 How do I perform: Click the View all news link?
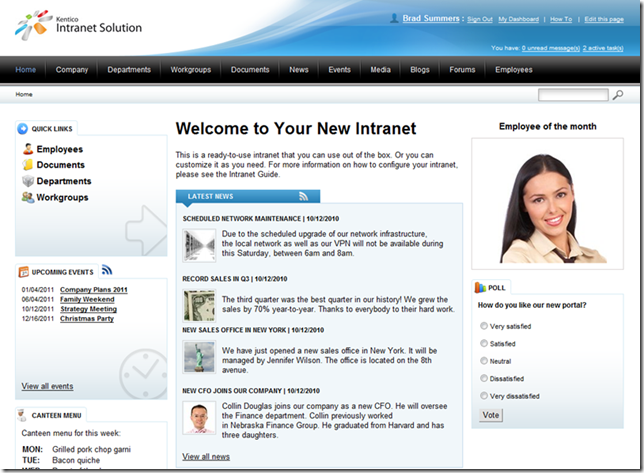(206, 457)
